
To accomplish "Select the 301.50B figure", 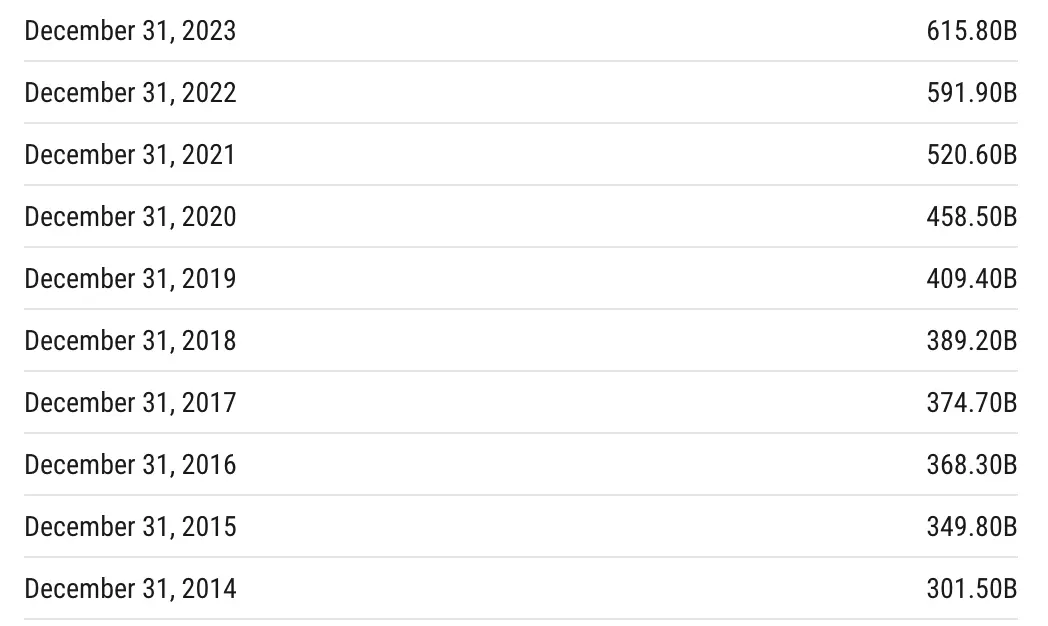I will [971, 589].
